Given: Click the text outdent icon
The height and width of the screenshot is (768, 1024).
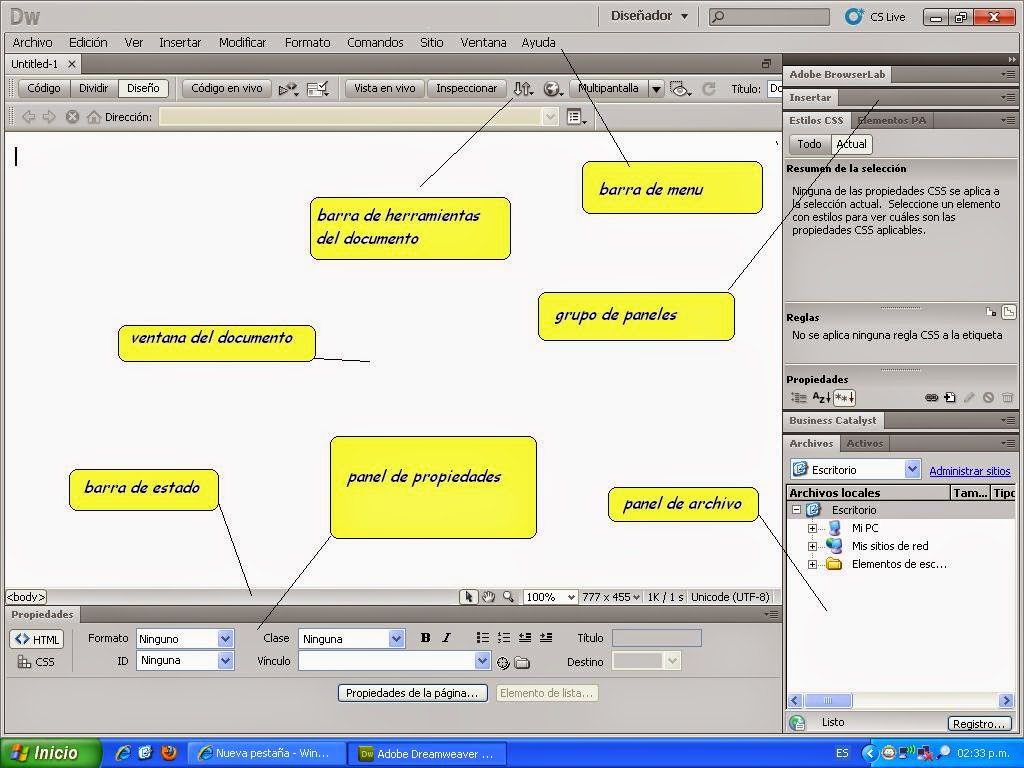Looking at the screenshot, I should (524, 638).
